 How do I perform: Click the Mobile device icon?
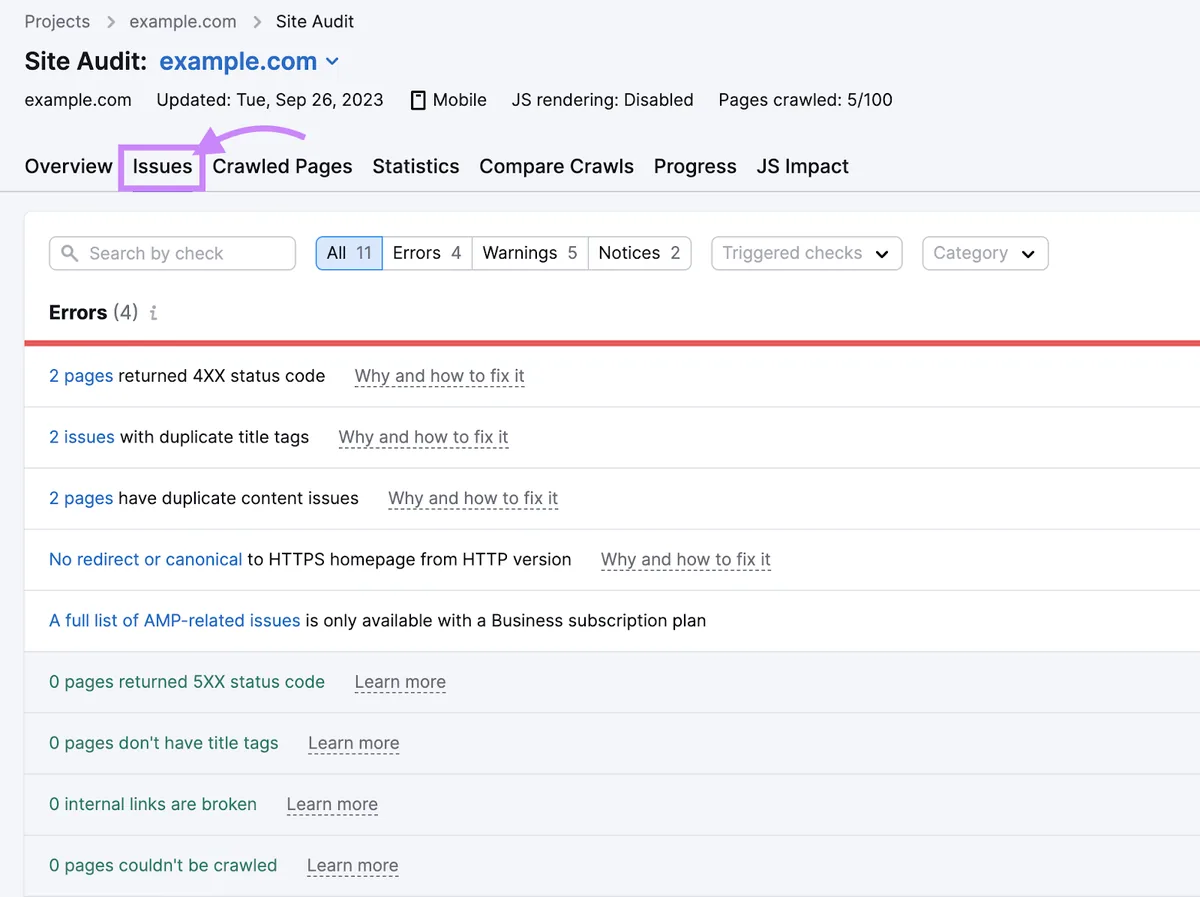coord(418,100)
